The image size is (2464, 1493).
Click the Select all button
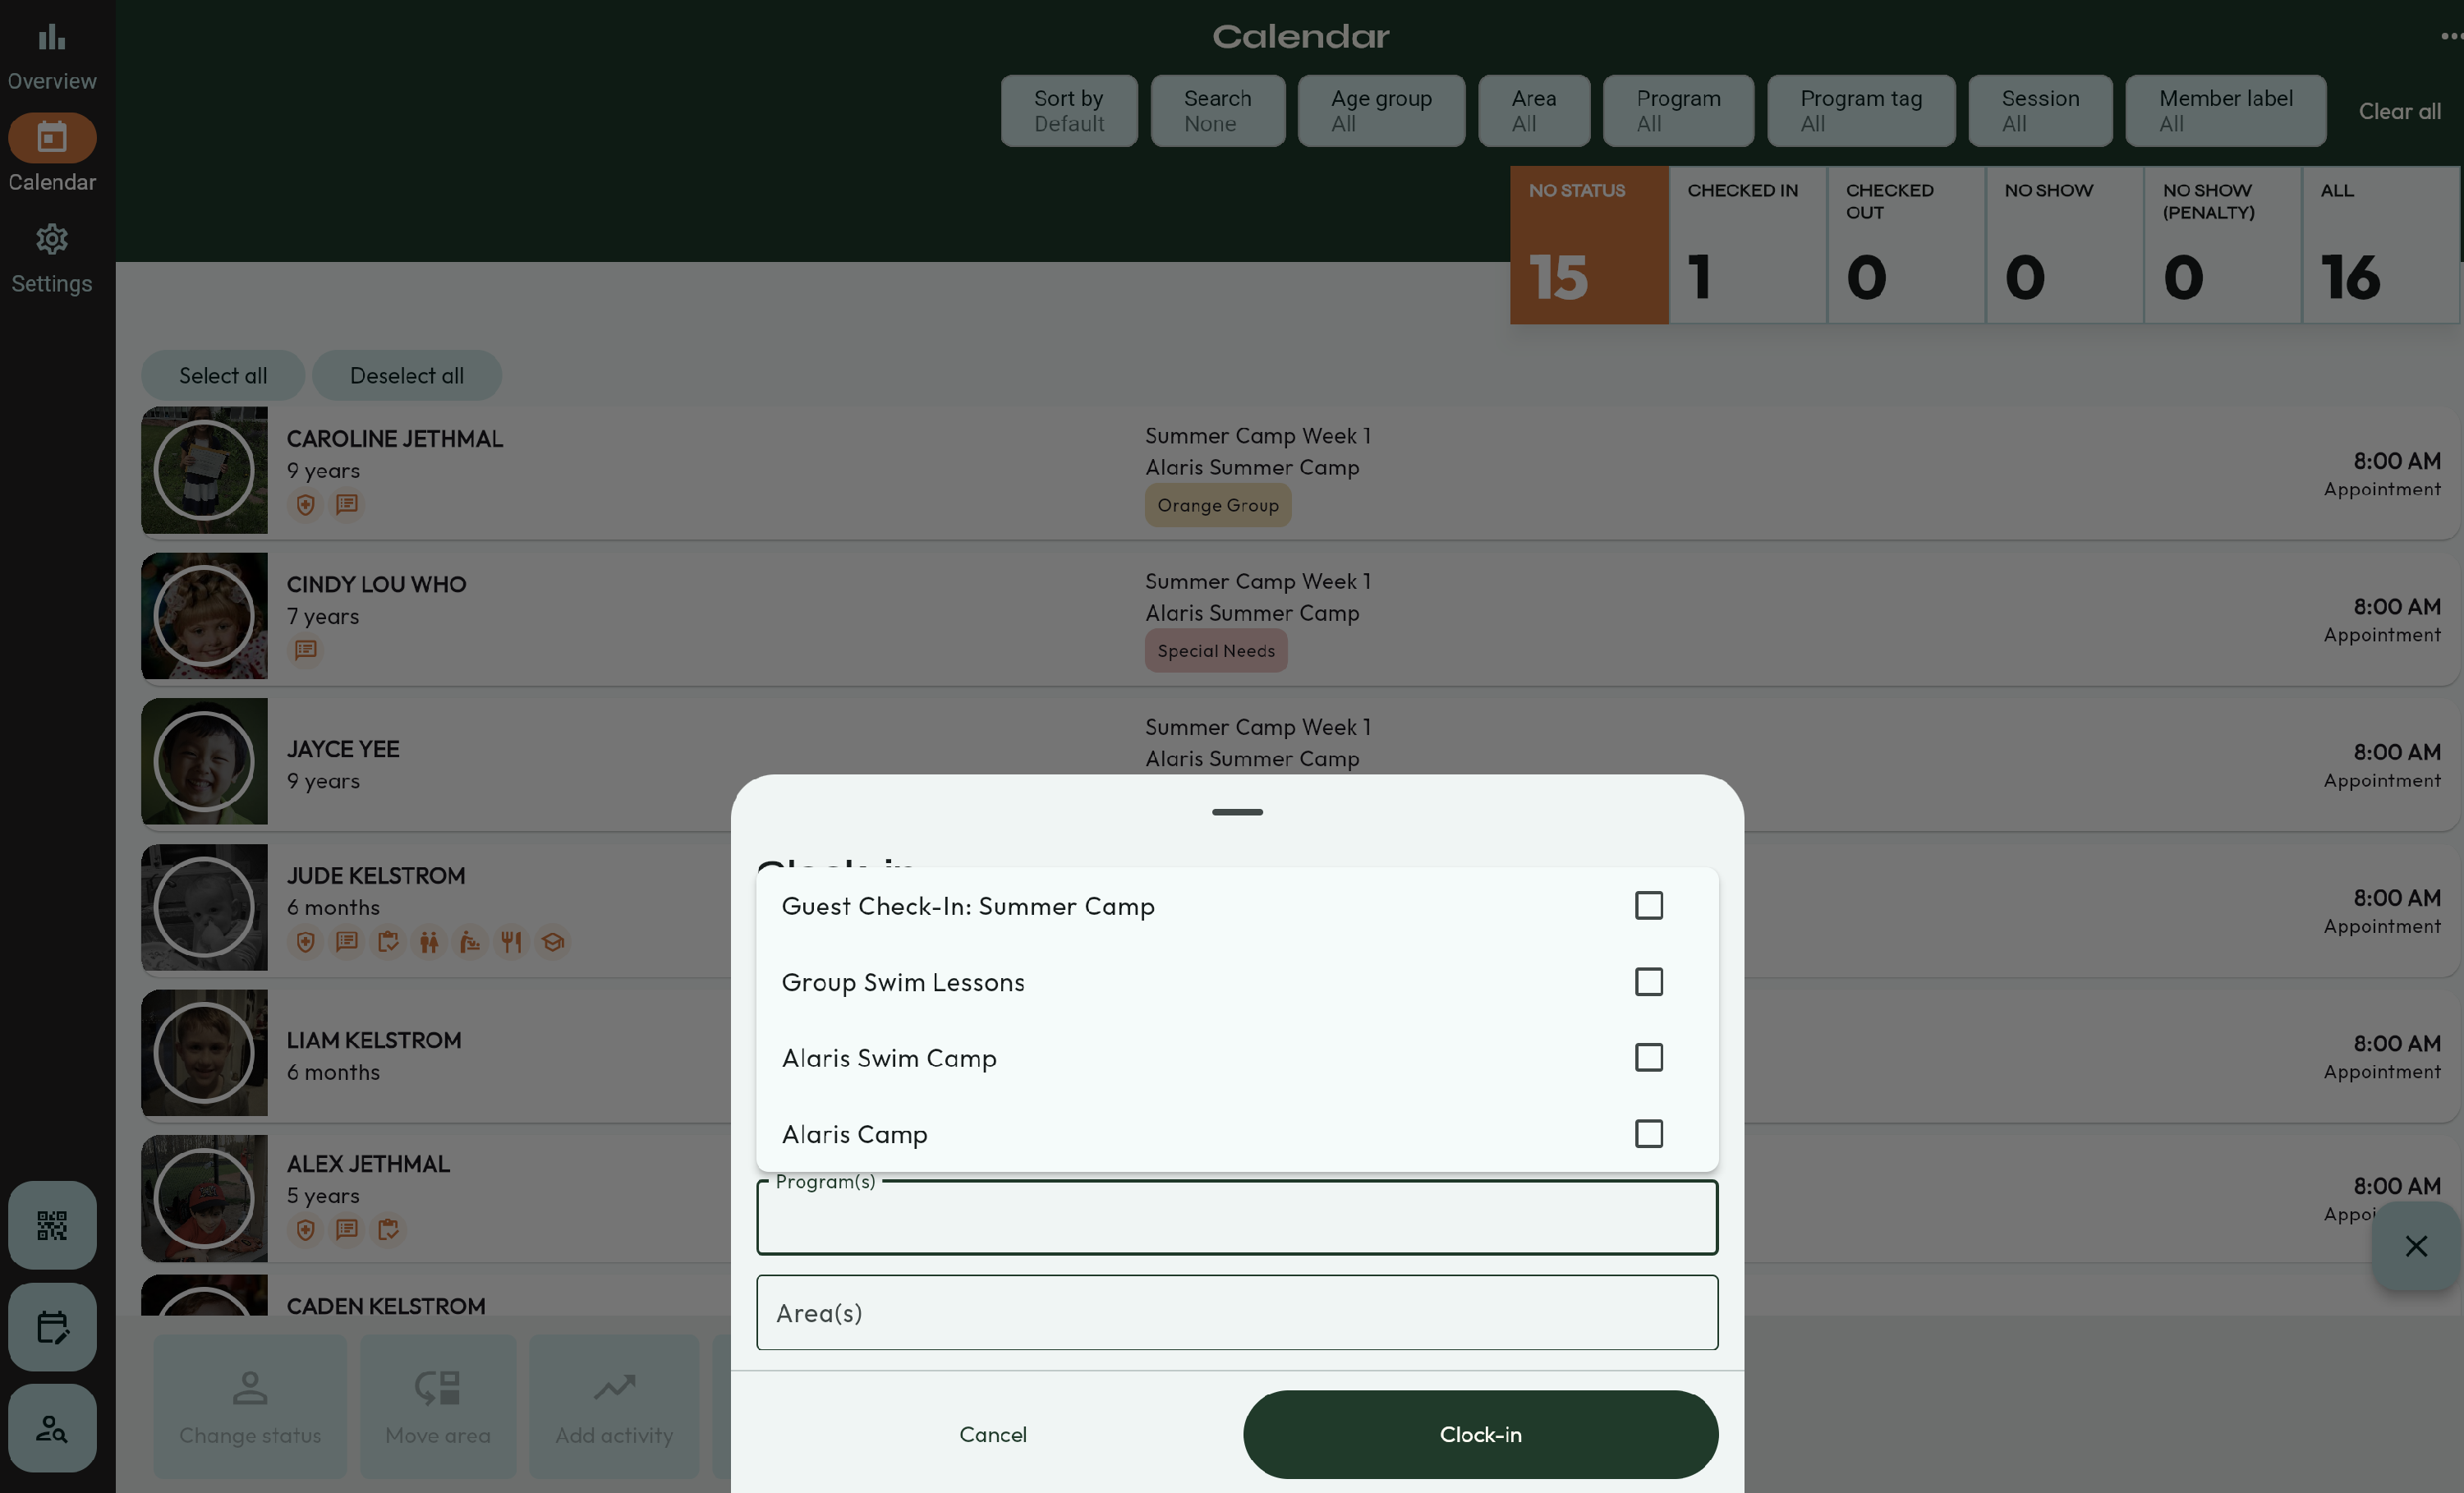pos(223,376)
